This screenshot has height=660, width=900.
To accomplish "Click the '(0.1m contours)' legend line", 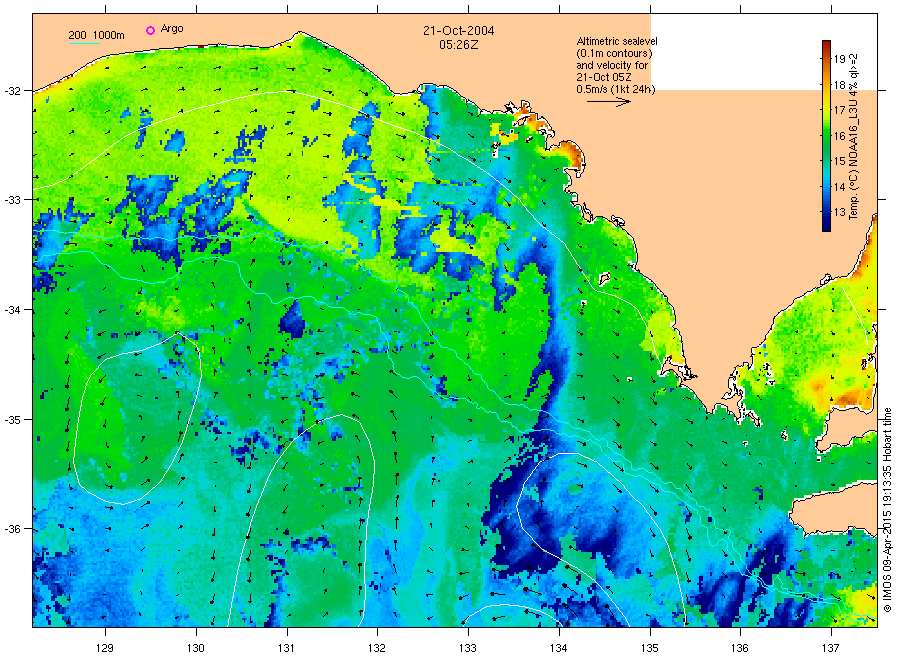I will (614, 53).
